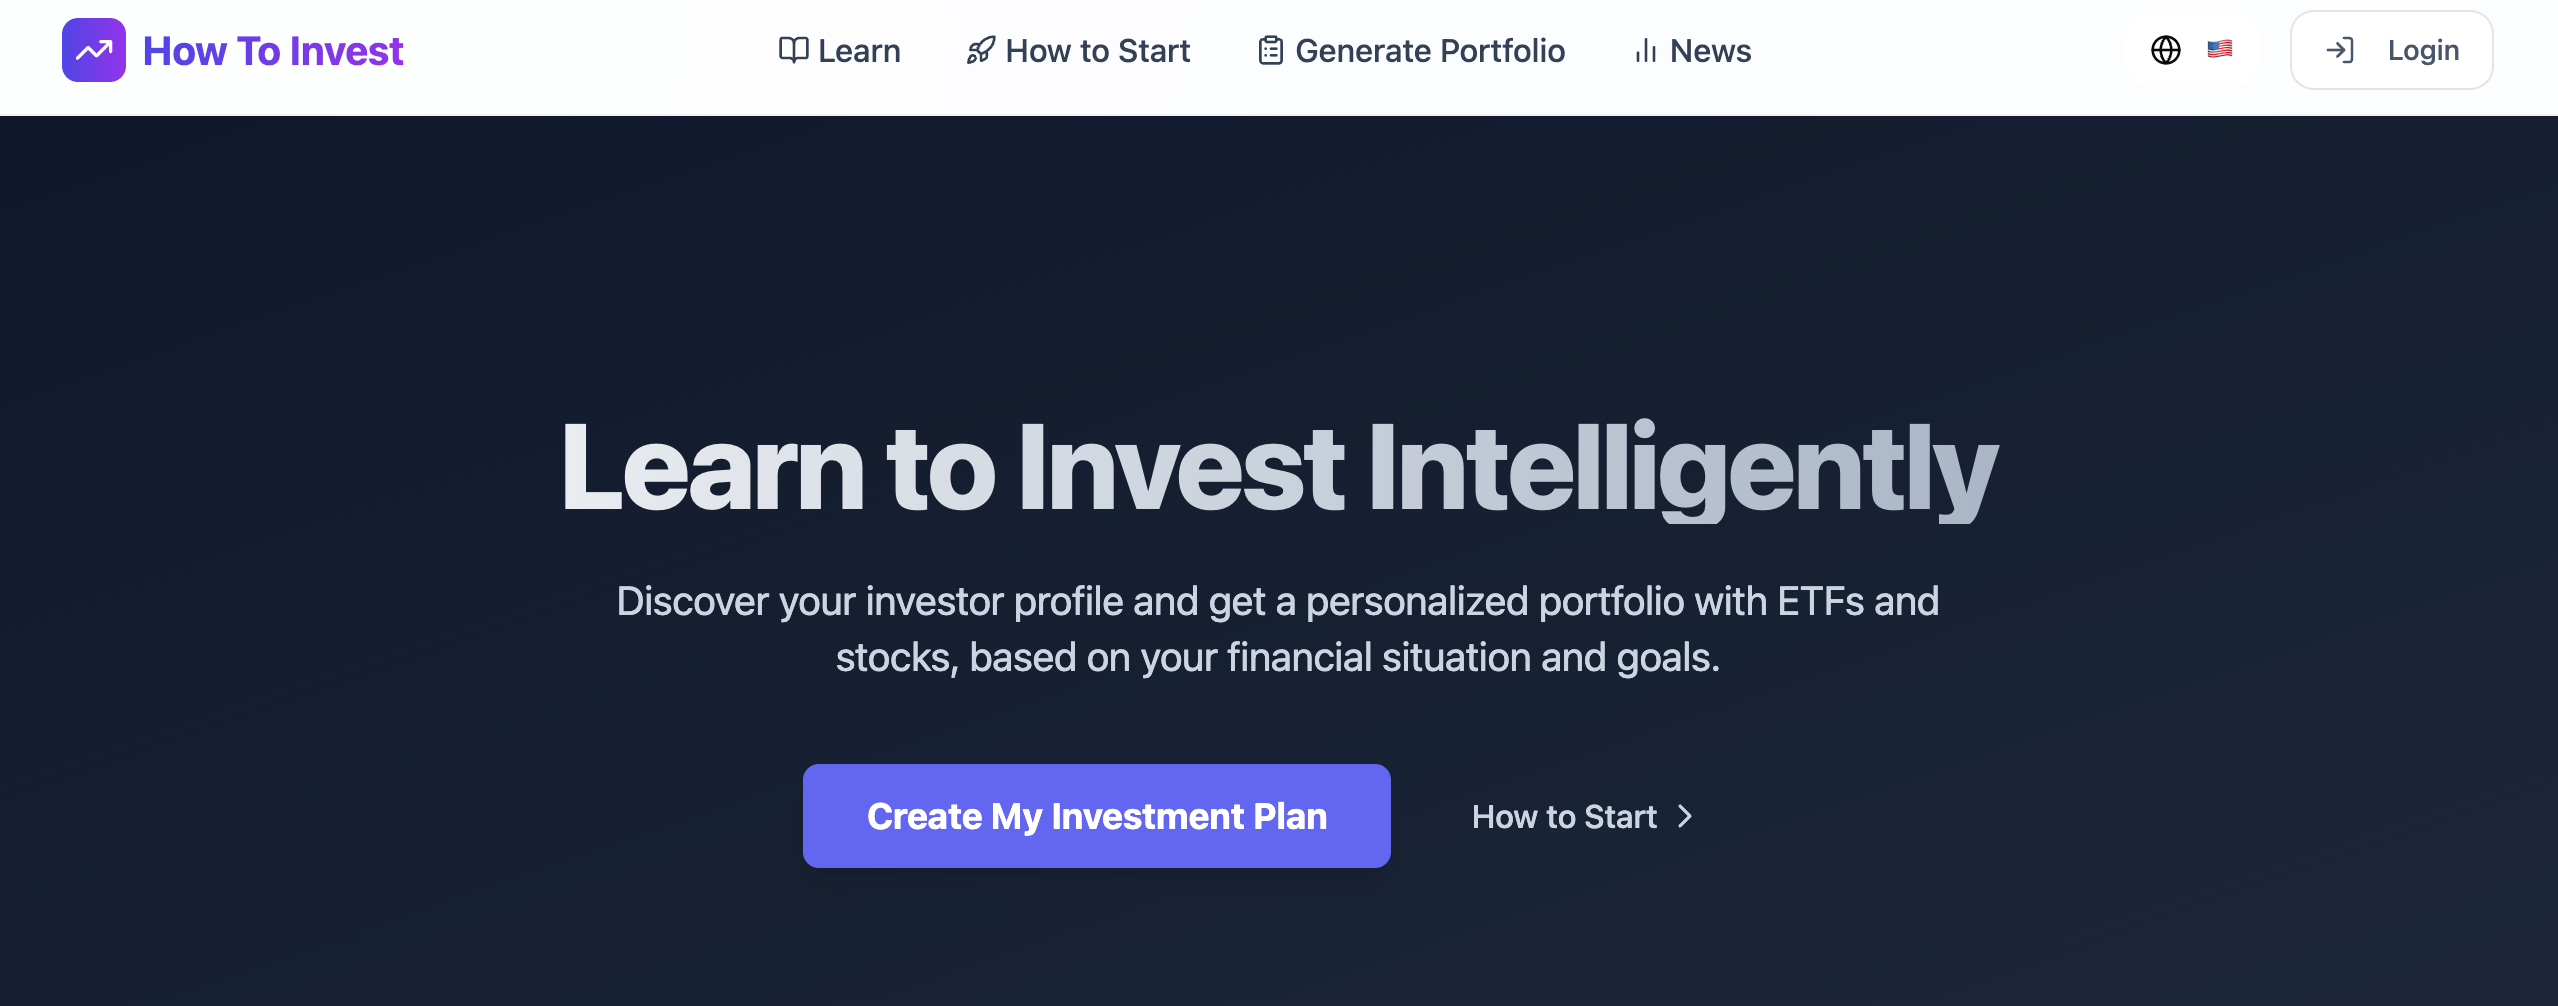The height and width of the screenshot is (1006, 2558).
Task: Click the investor profile description paragraph
Action: pos(1278,629)
